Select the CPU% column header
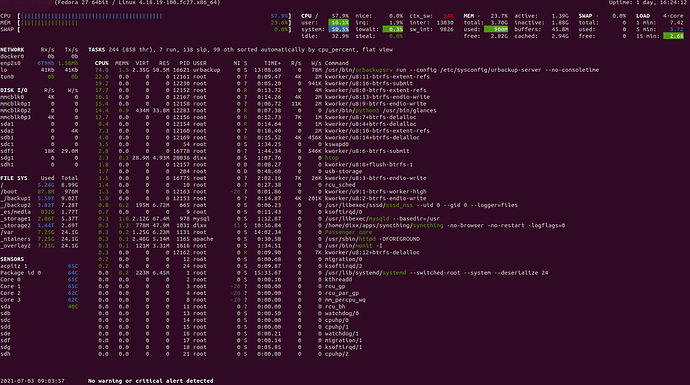 [x=102, y=63]
